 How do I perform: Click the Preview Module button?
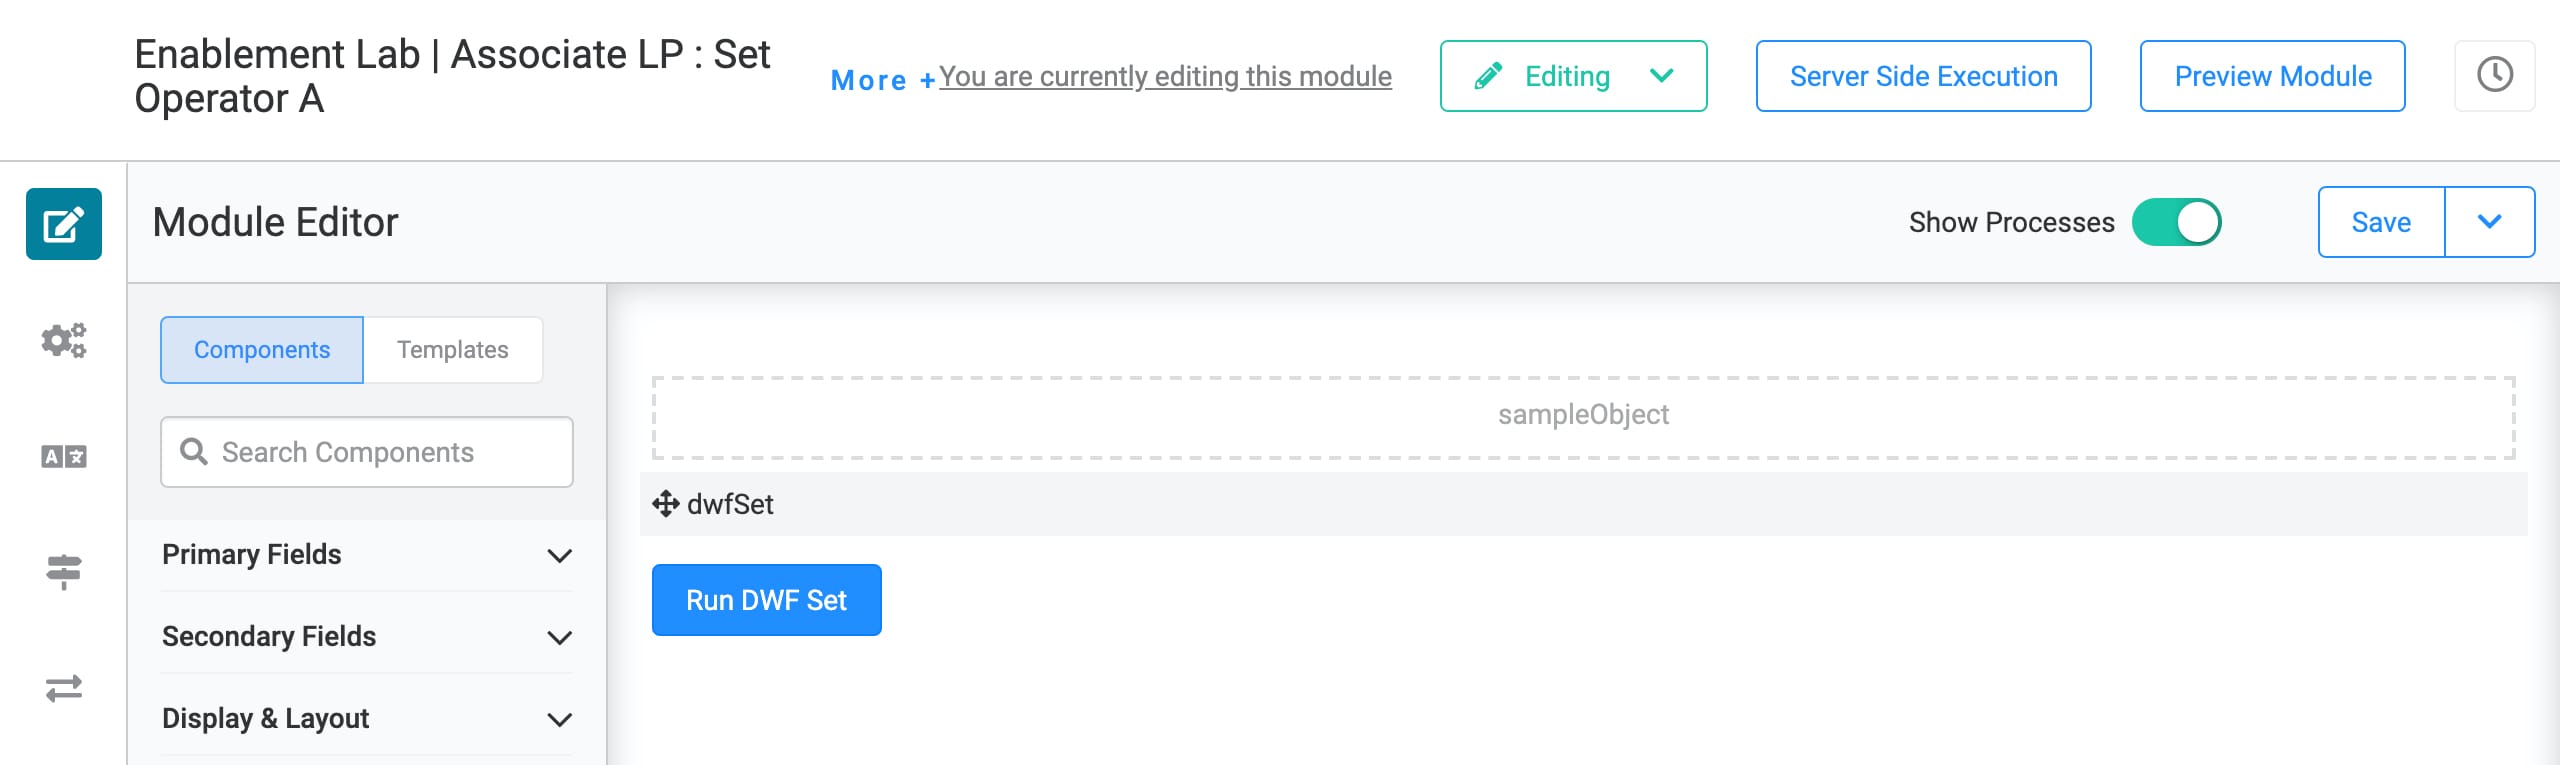coord(2273,76)
